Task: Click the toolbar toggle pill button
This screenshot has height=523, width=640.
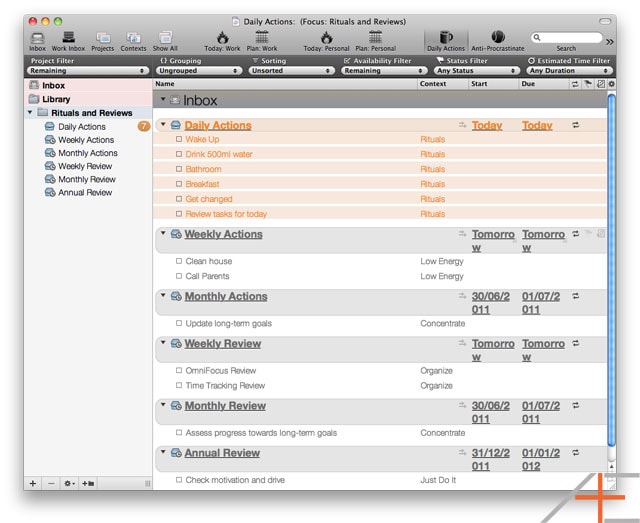Action: tap(604, 21)
